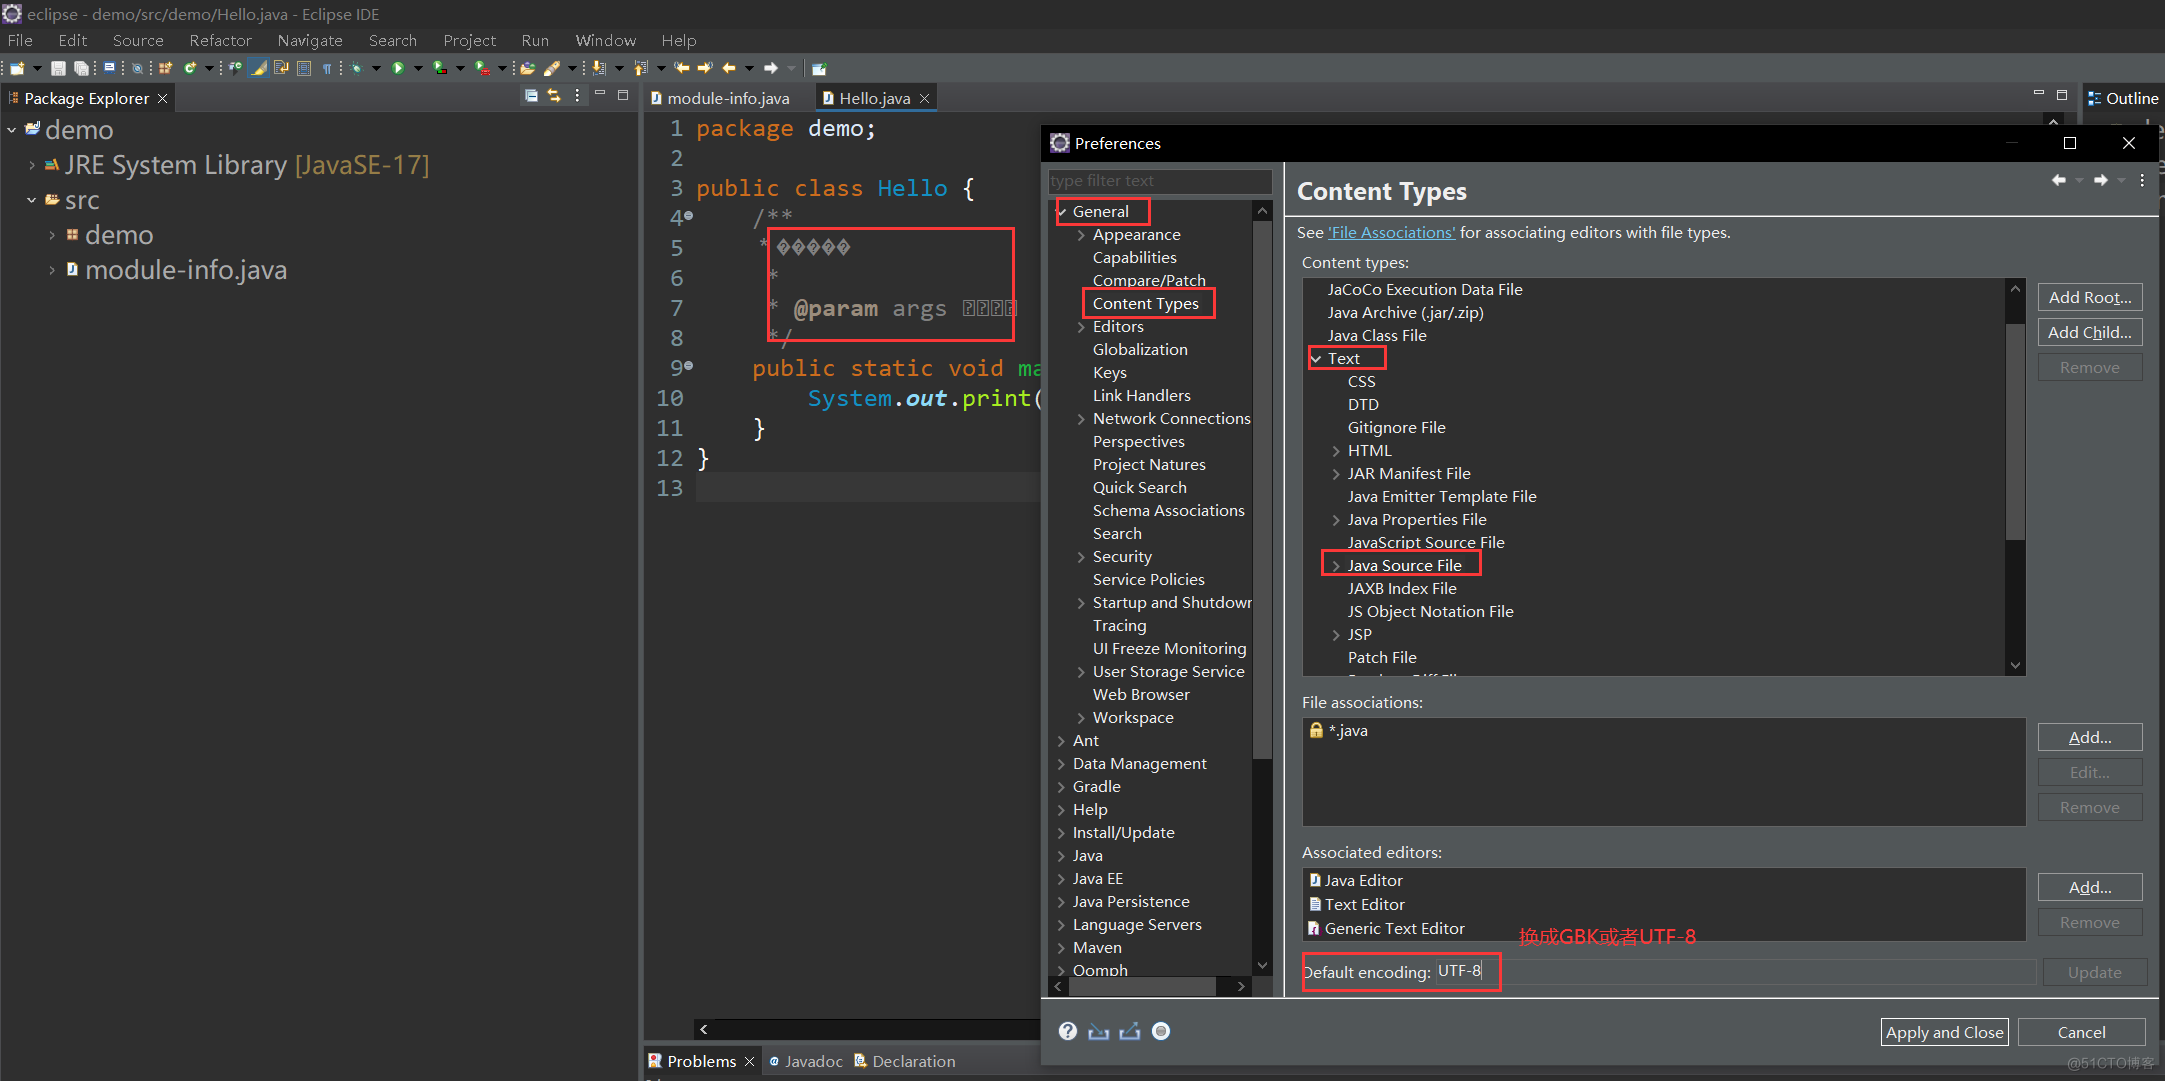The image size is (2165, 1081).
Task: Switch to module-info.java editor tab
Action: click(721, 98)
